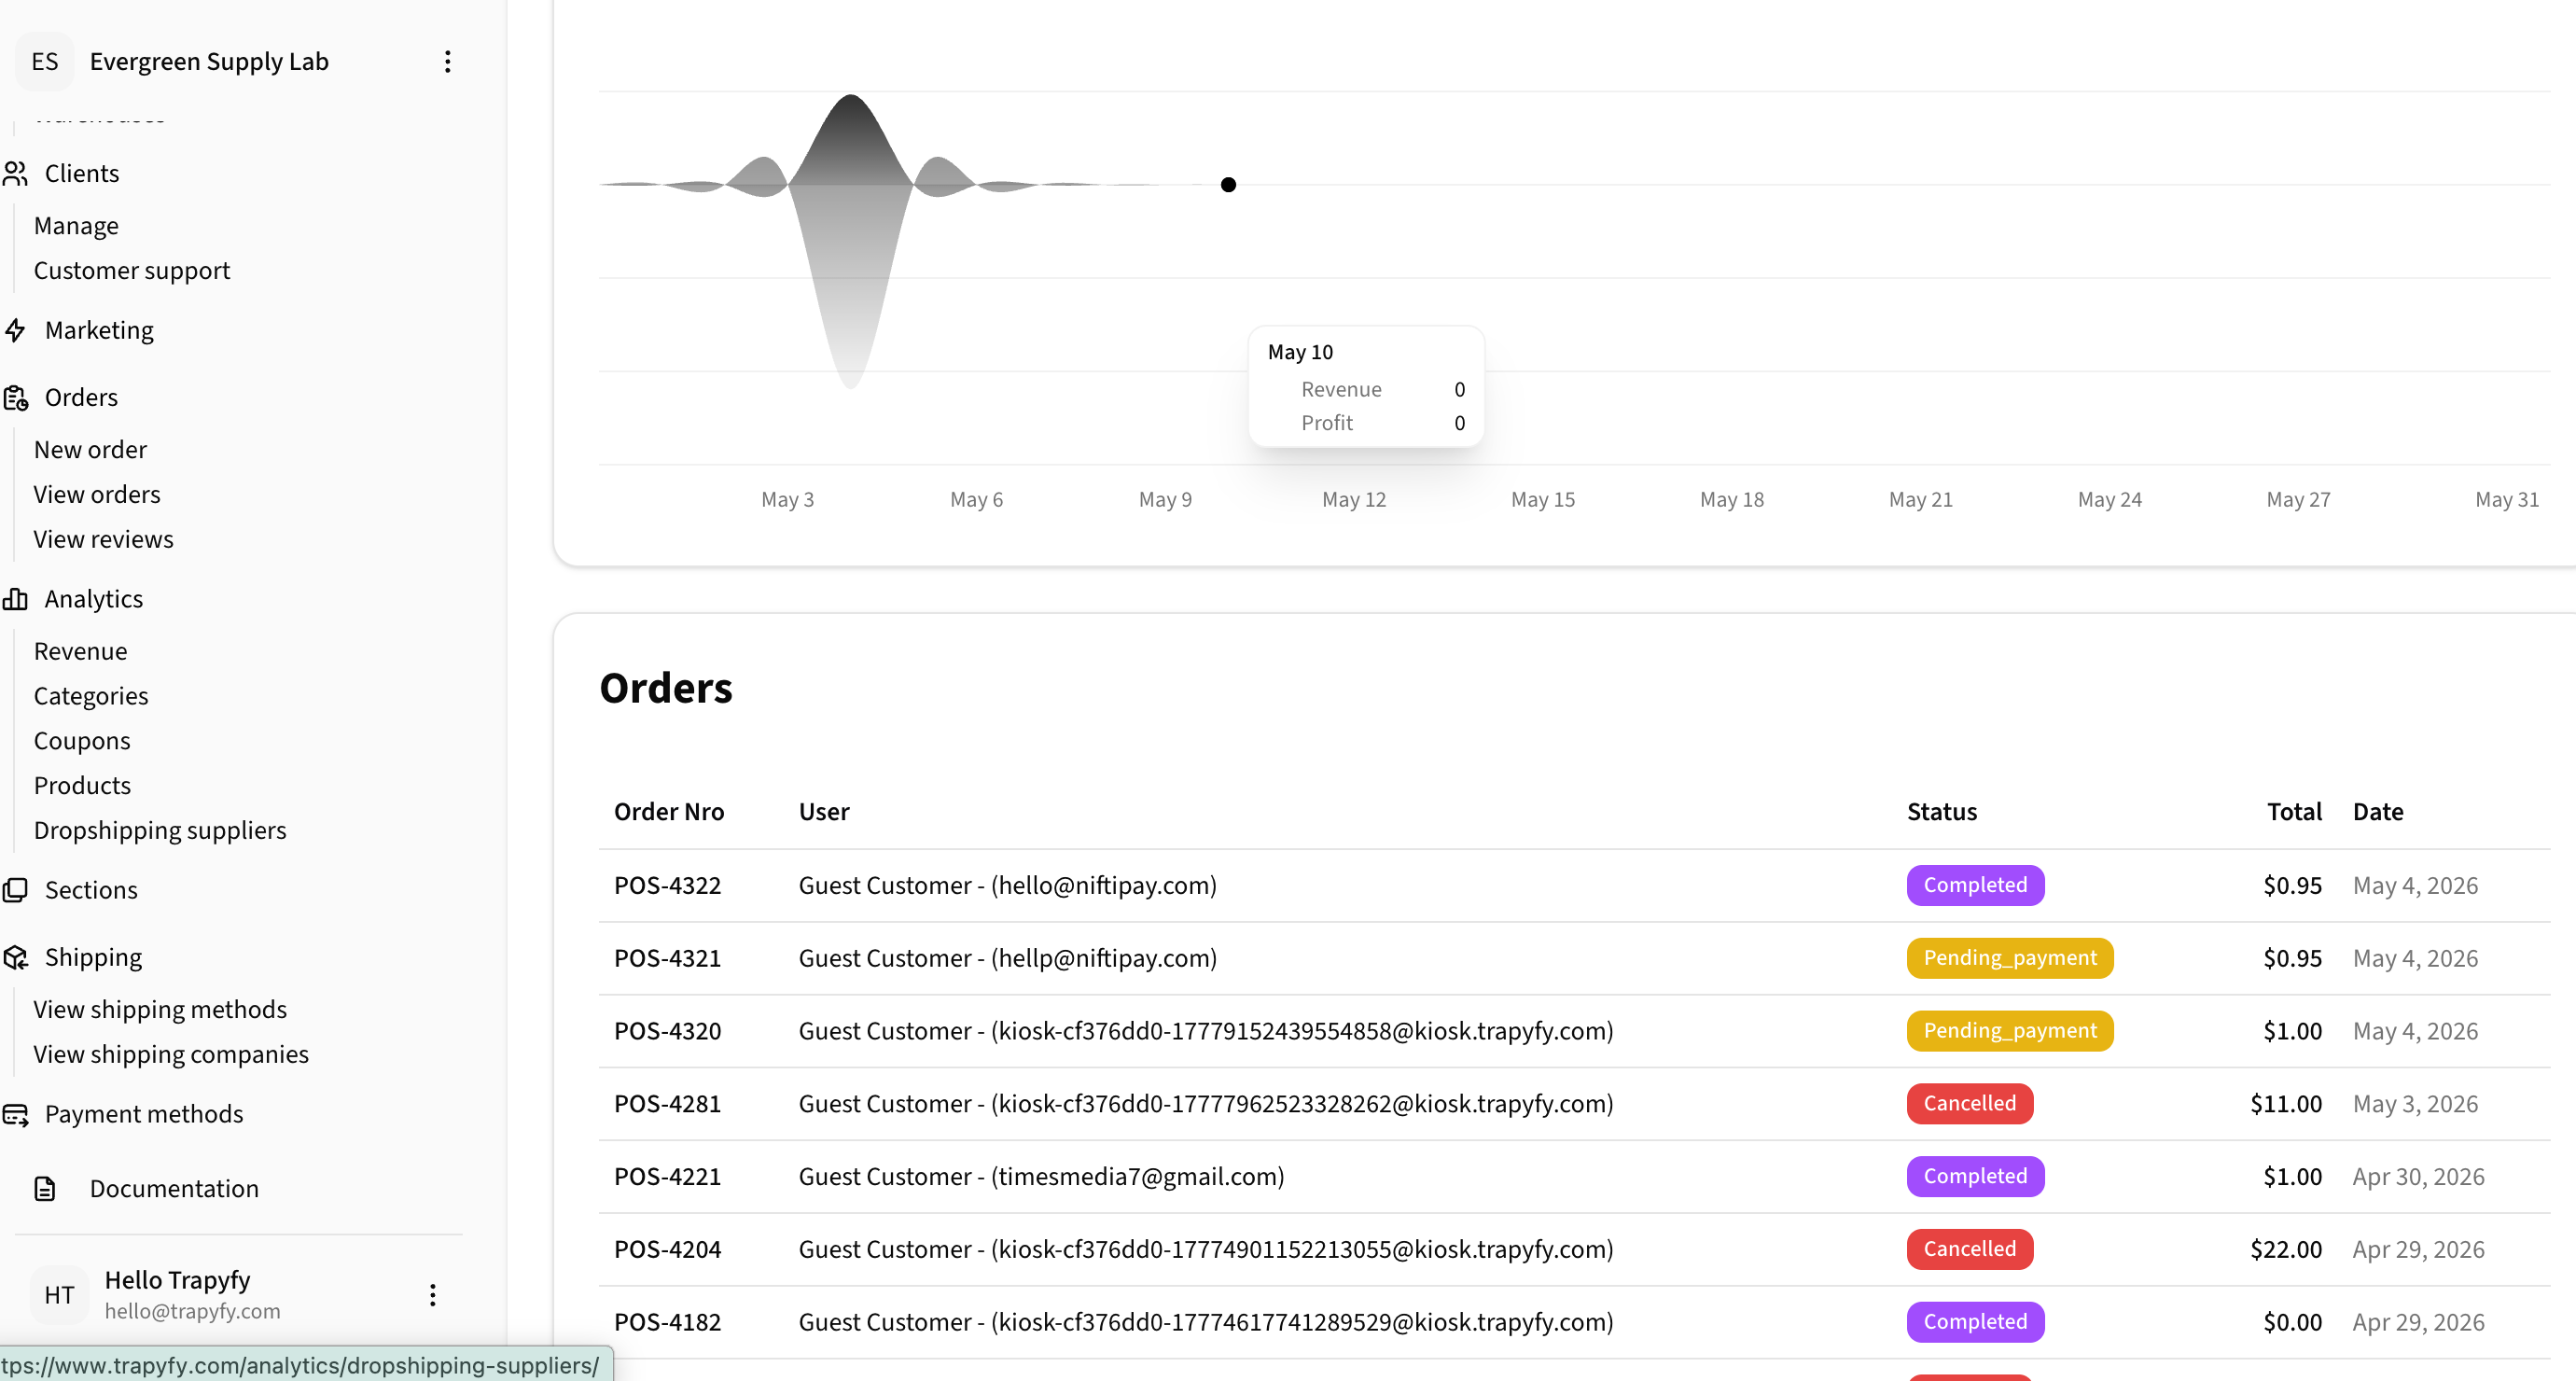Open the Sections sidebar group
The height and width of the screenshot is (1381, 2576).
91,890
